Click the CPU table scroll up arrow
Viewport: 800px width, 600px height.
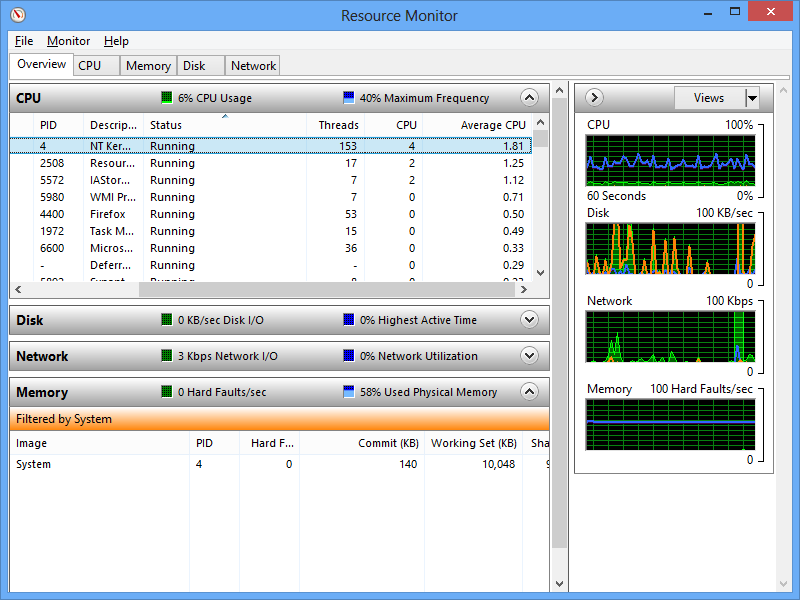coord(541,122)
